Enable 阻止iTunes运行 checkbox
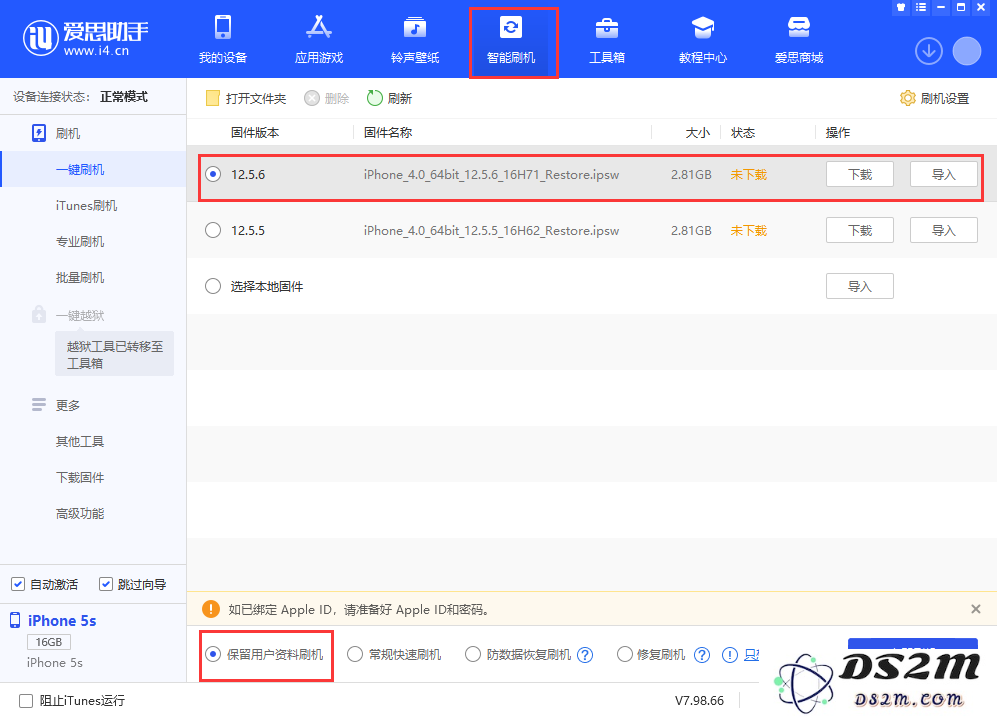The image size is (997, 717). point(26,700)
